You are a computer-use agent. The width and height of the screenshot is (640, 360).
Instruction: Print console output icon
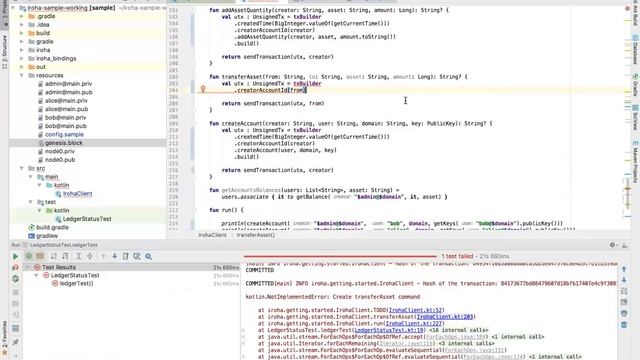pyautogui.click(x=624, y=313)
